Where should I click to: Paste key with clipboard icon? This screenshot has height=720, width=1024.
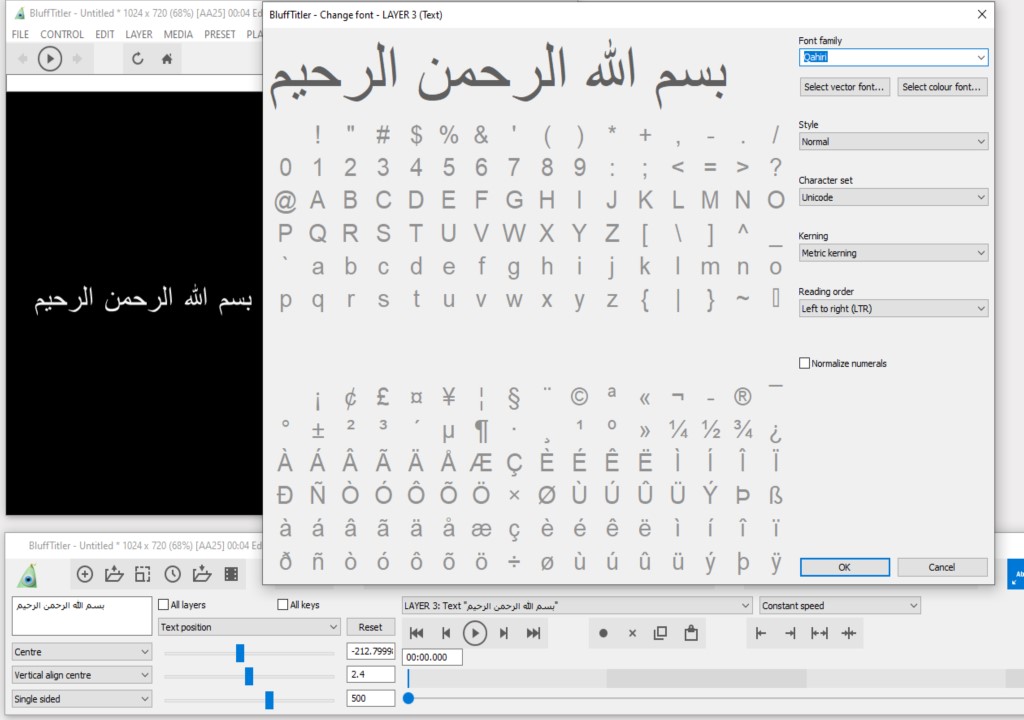[x=691, y=632]
